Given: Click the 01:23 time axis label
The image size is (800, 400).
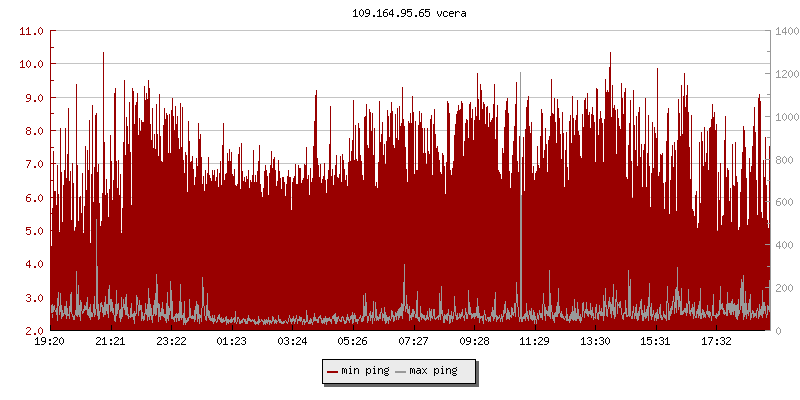Looking at the screenshot, I should (x=232, y=342).
